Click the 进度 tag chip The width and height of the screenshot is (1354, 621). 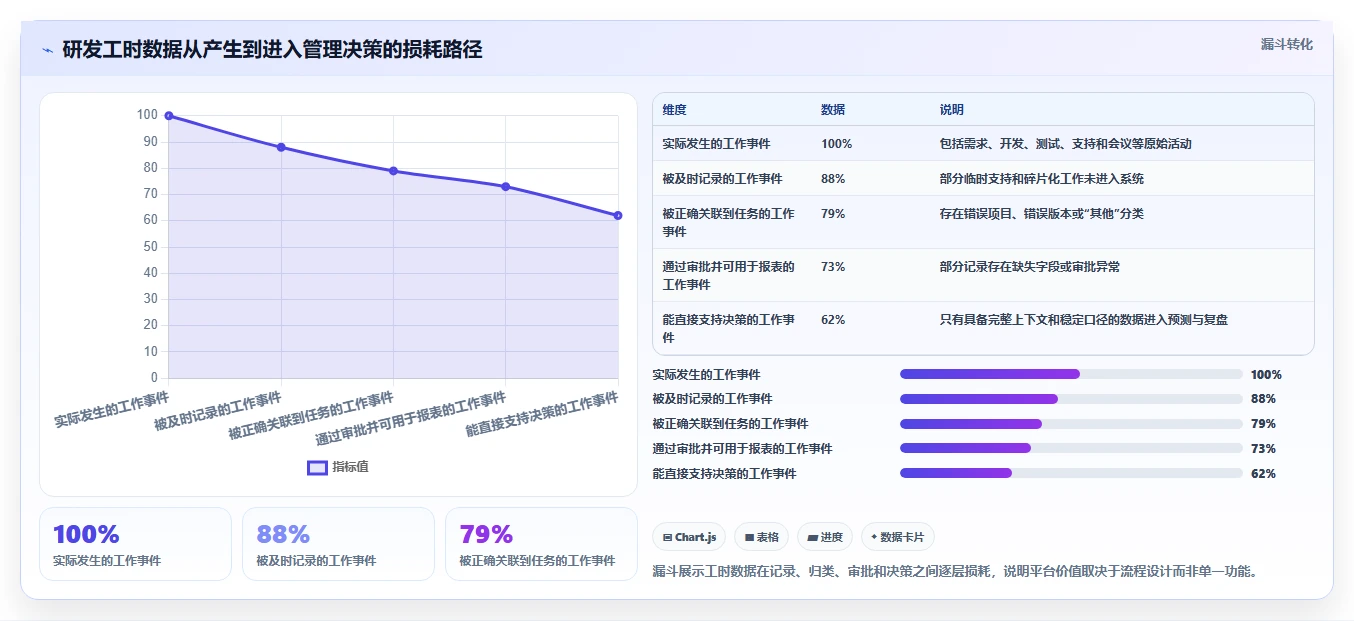click(x=825, y=537)
